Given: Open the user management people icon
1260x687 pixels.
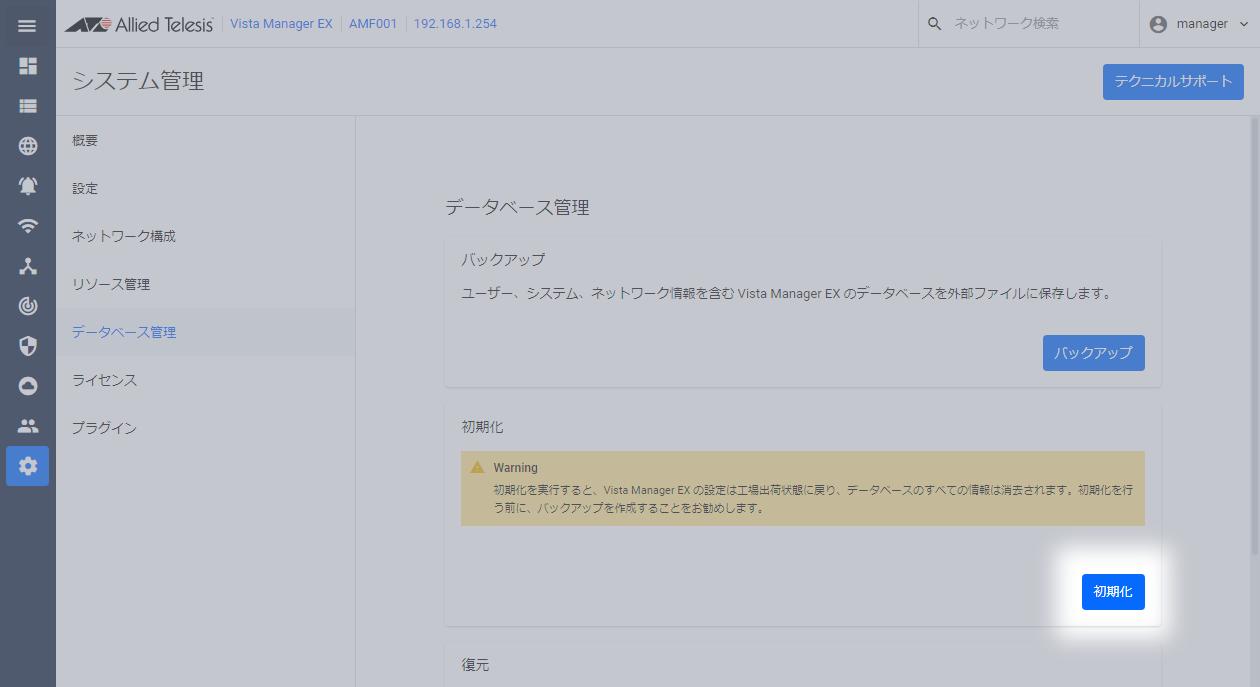Looking at the screenshot, I should (x=28, y=426).
